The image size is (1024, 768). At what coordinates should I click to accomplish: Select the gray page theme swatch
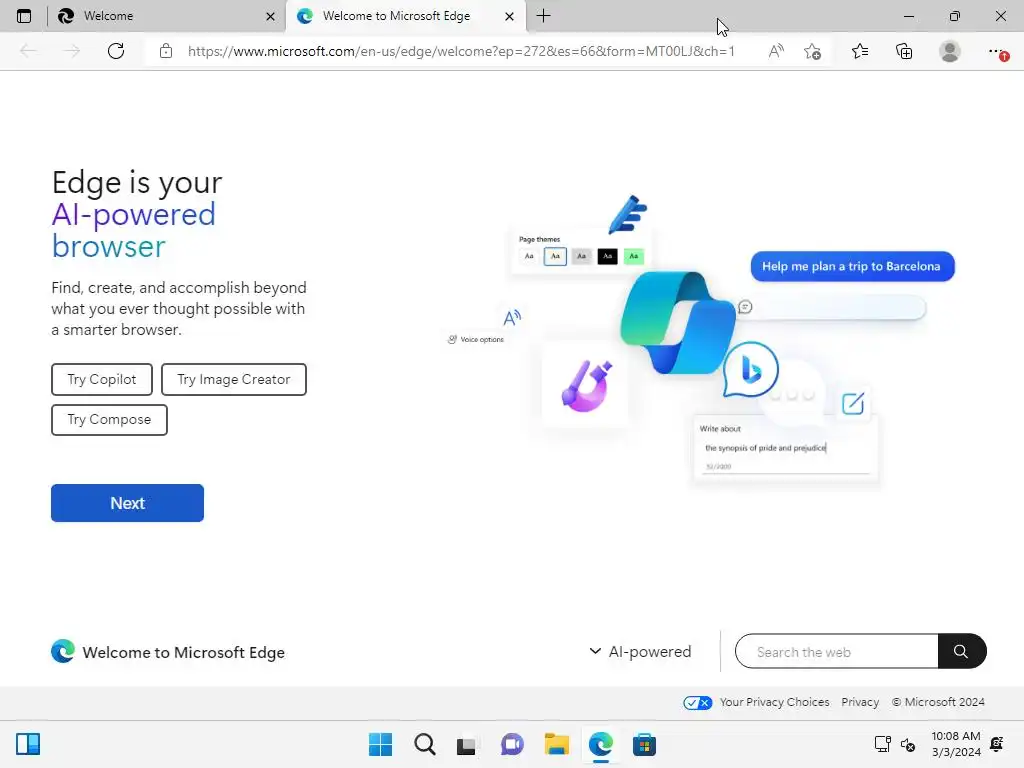[581, 256]
